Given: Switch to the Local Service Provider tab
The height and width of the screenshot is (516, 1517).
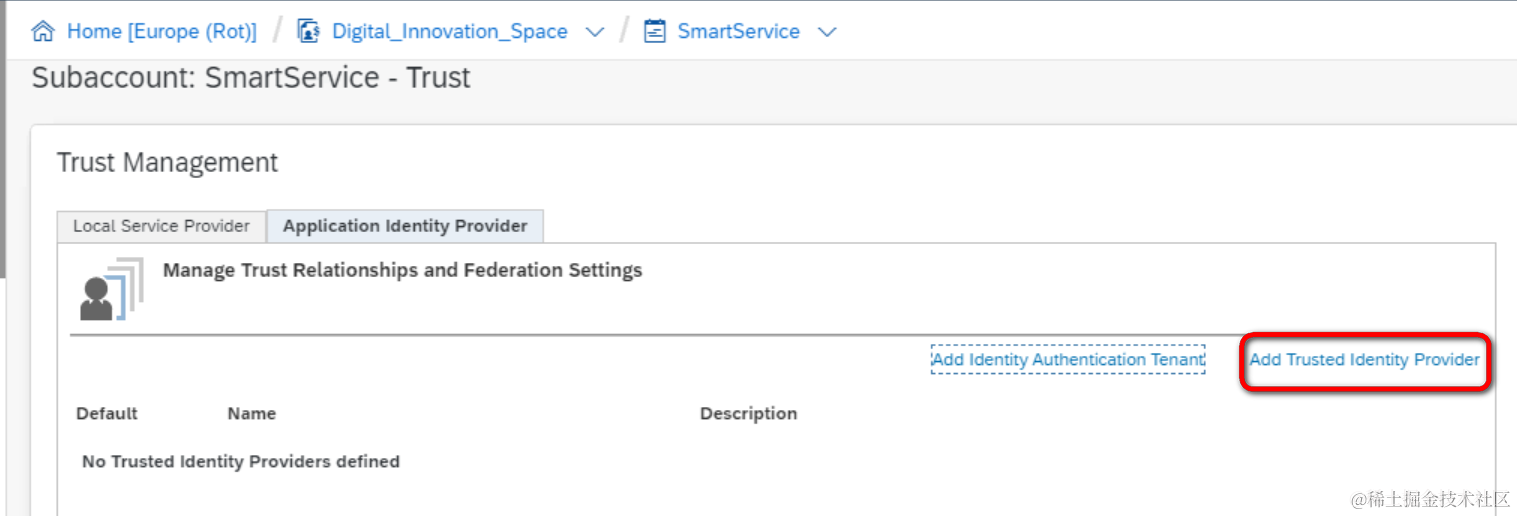Looking at the screenshot, I should coord(161,226).
